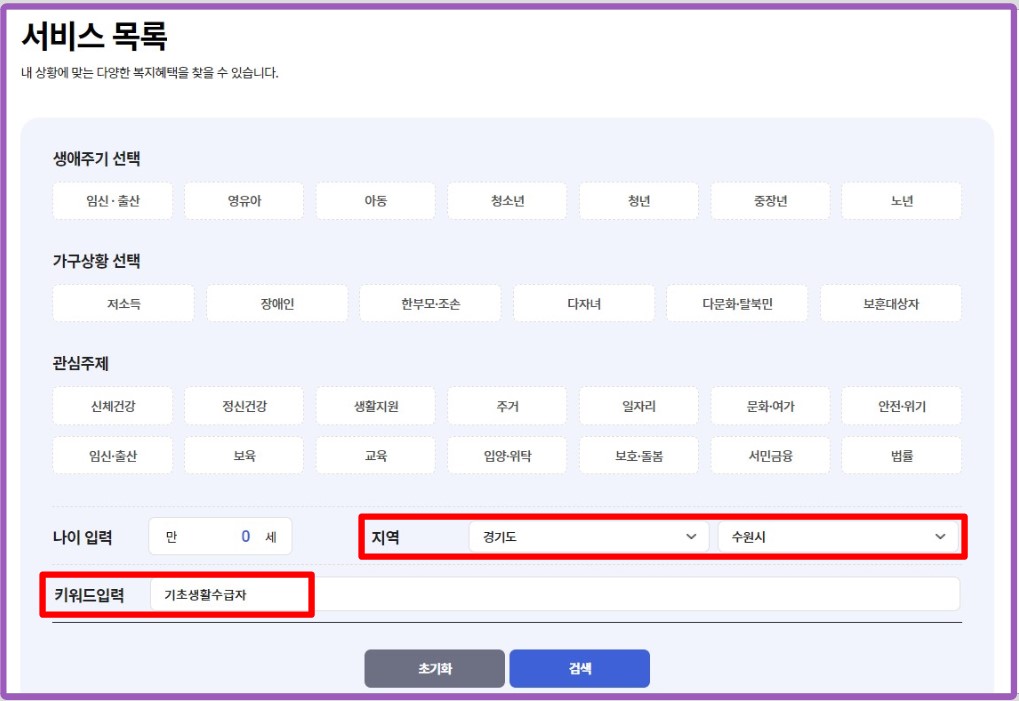Click the blue 검색 search button
The image size is (1019, 701).
[x=580, y=669]
